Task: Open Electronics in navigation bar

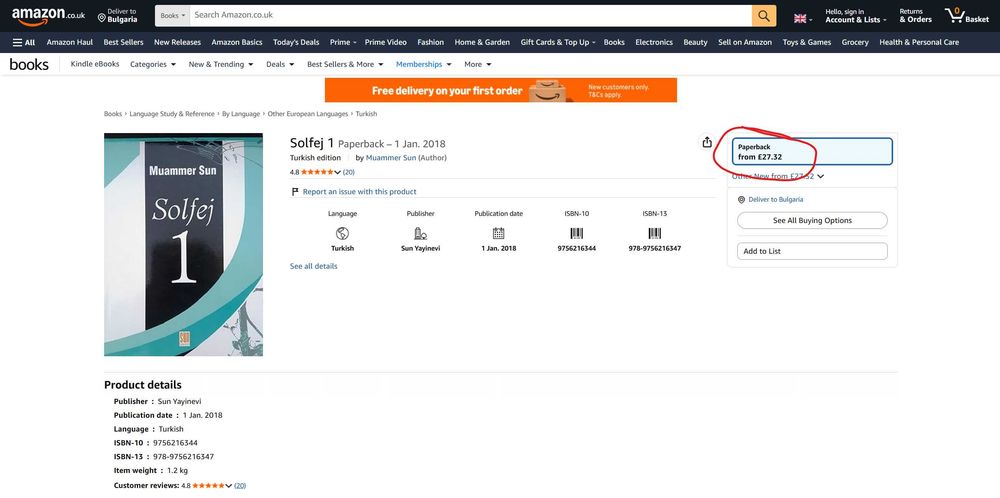Action: pos(654,42)
